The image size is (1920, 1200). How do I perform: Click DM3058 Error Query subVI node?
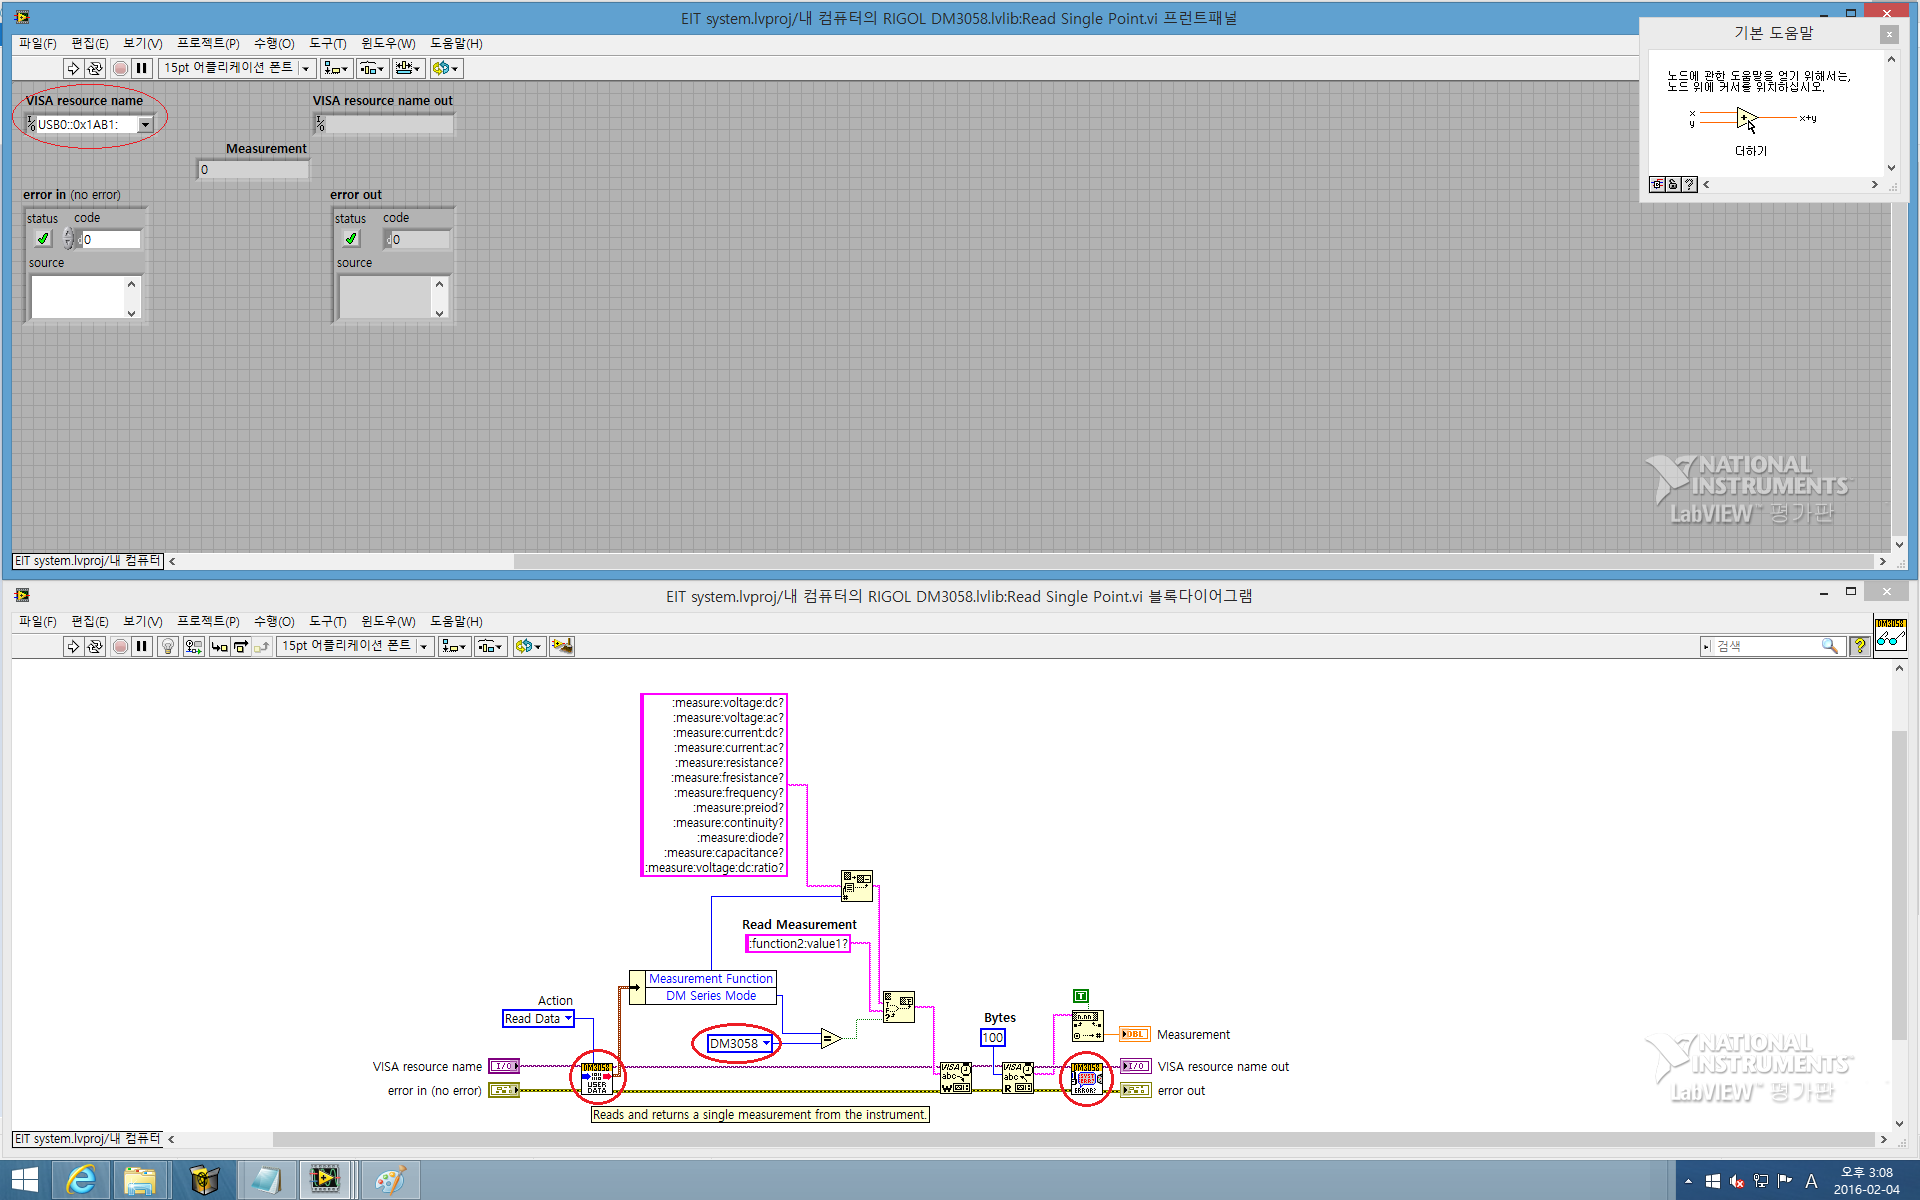(1087, 1078)
